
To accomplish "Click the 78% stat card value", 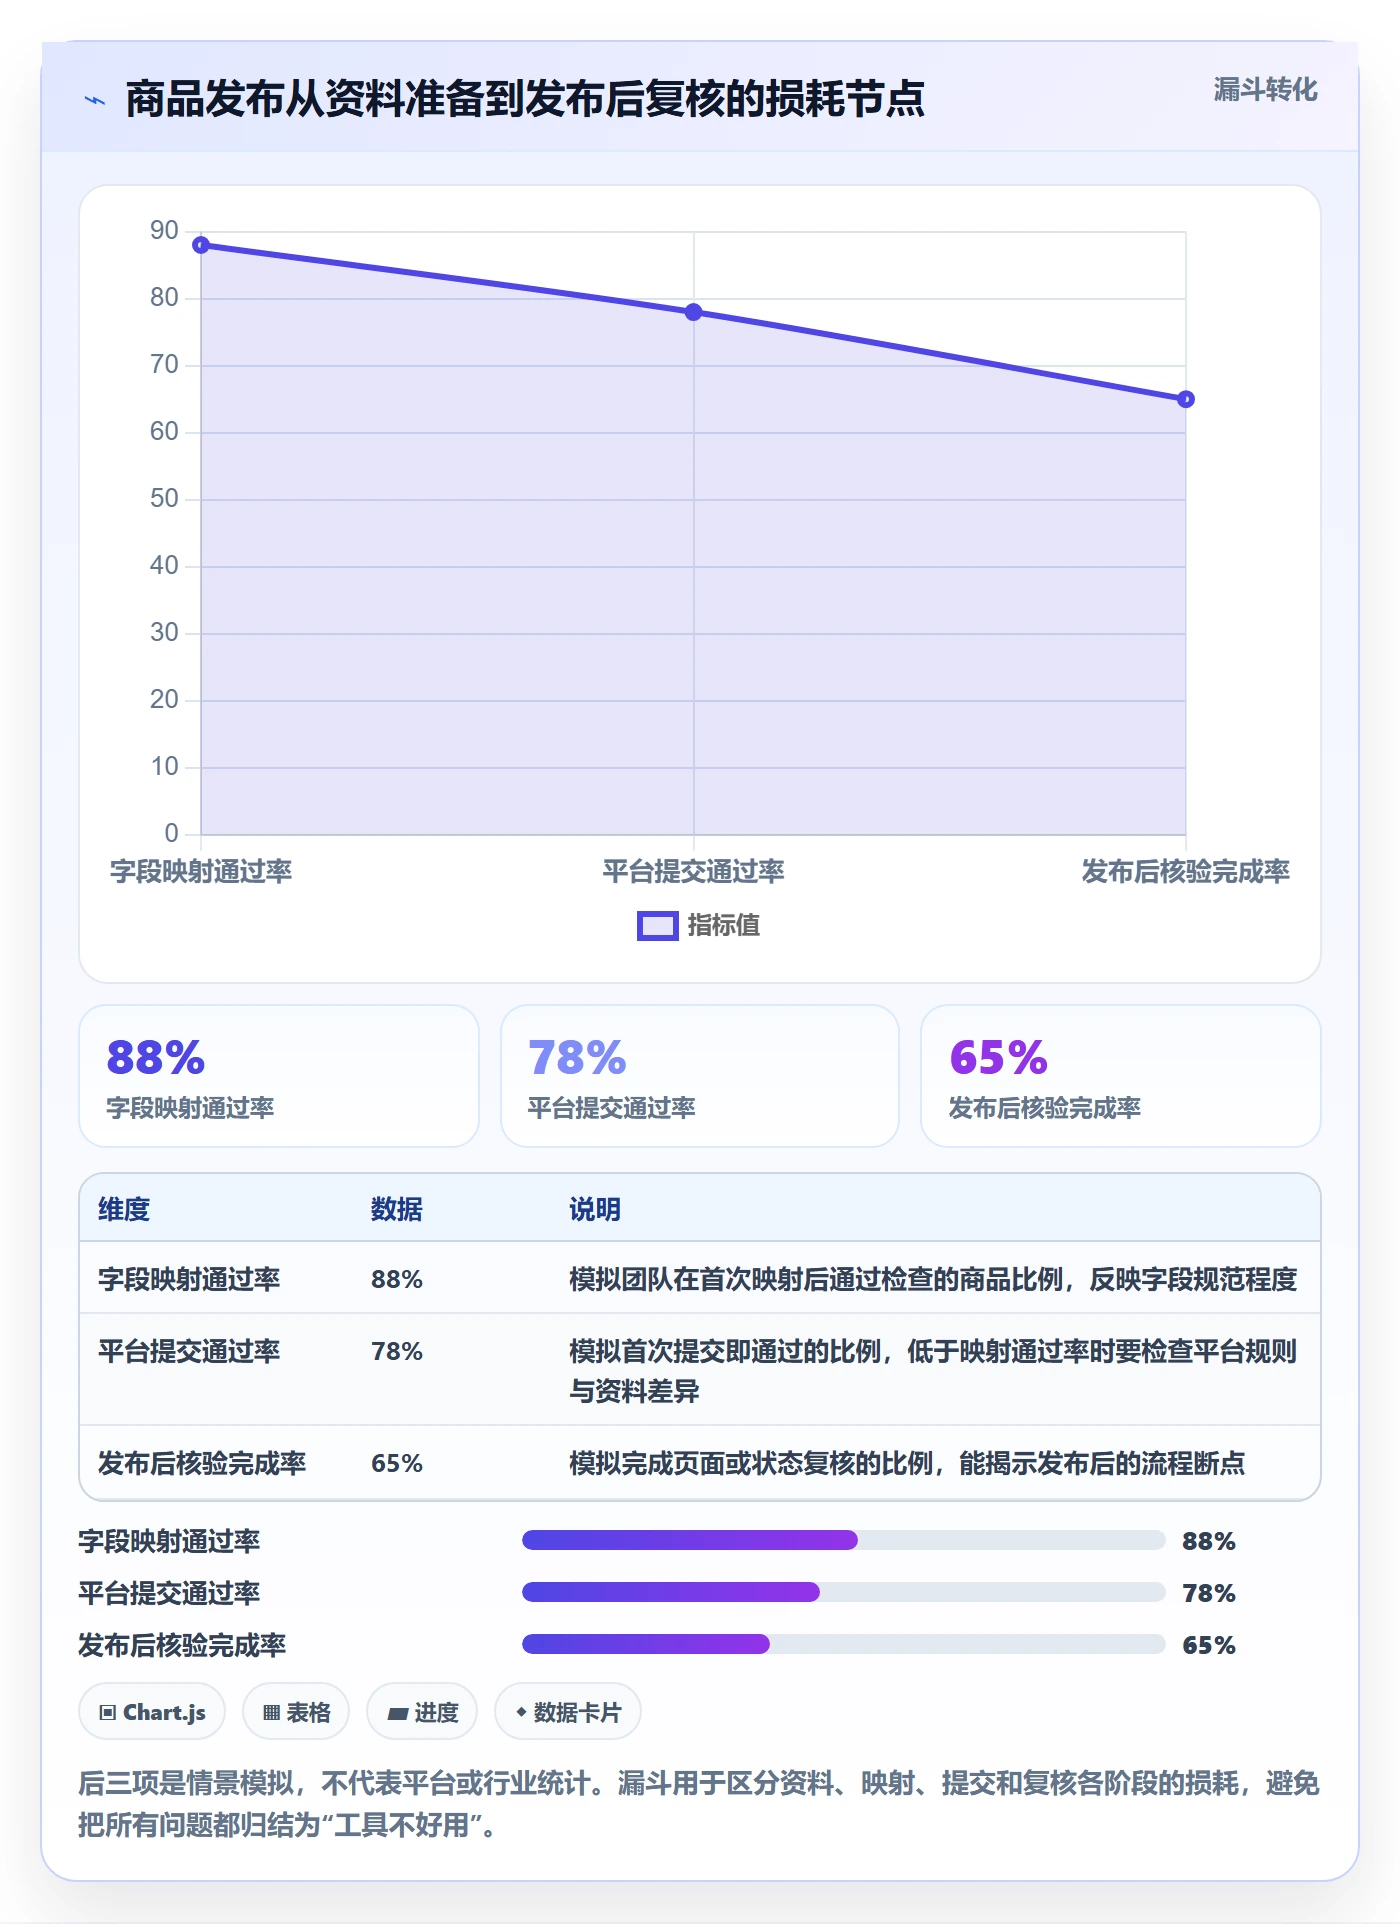I will (x=577, y=1057).
